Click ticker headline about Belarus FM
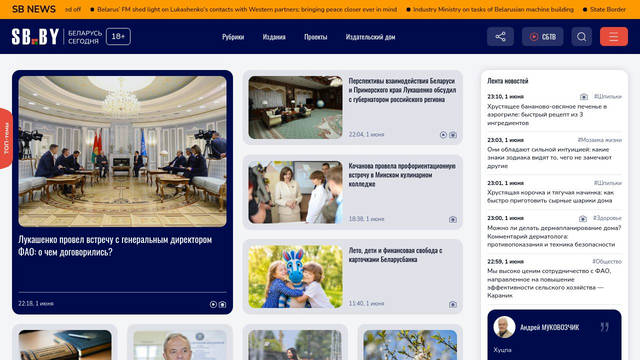Screen dimensions: 640x360 247,9
